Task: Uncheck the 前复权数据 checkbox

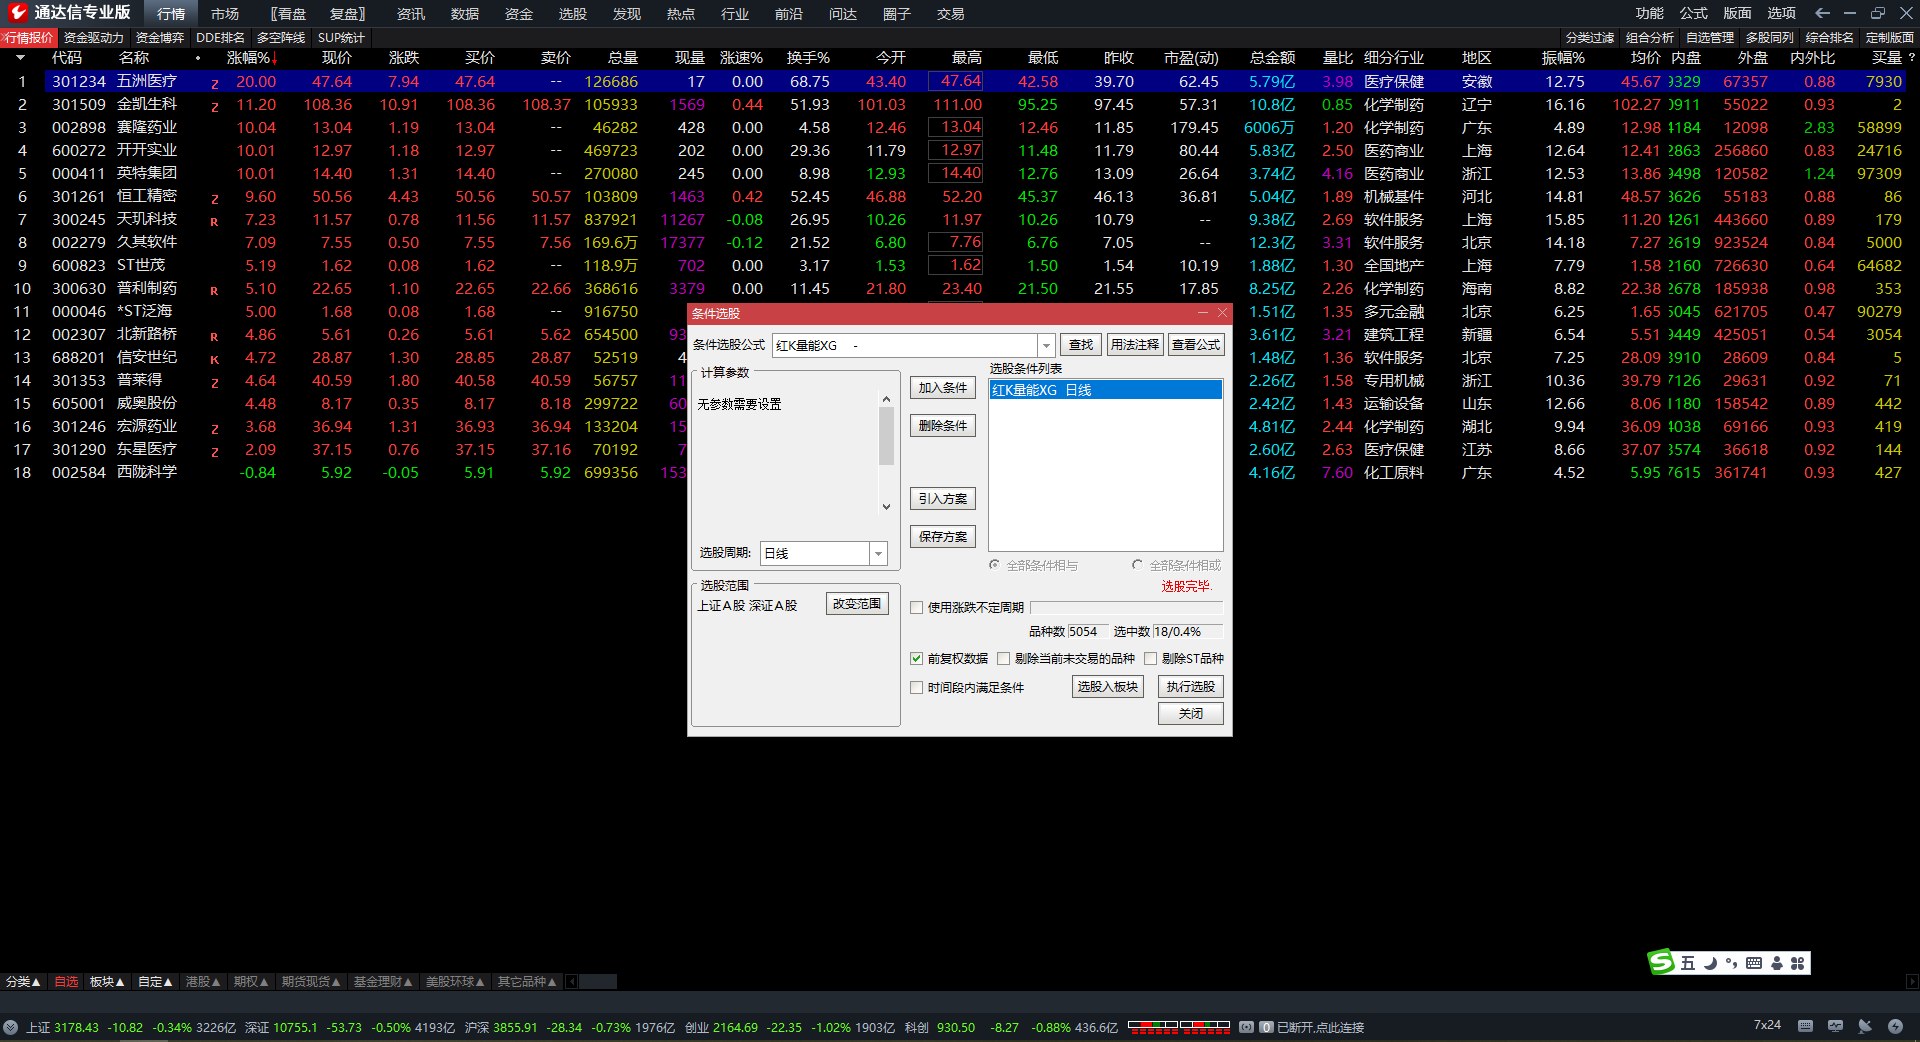Action: click(x=916, y=658)
